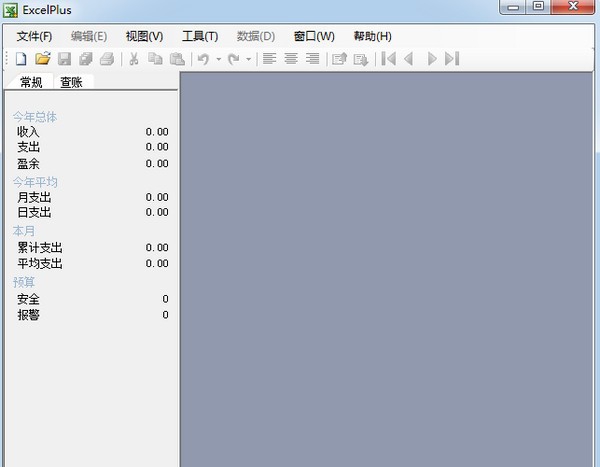The height and width of the screenshot is (467, 600).
Task: Click the import icon with arrow down
Action: (360, 59)
